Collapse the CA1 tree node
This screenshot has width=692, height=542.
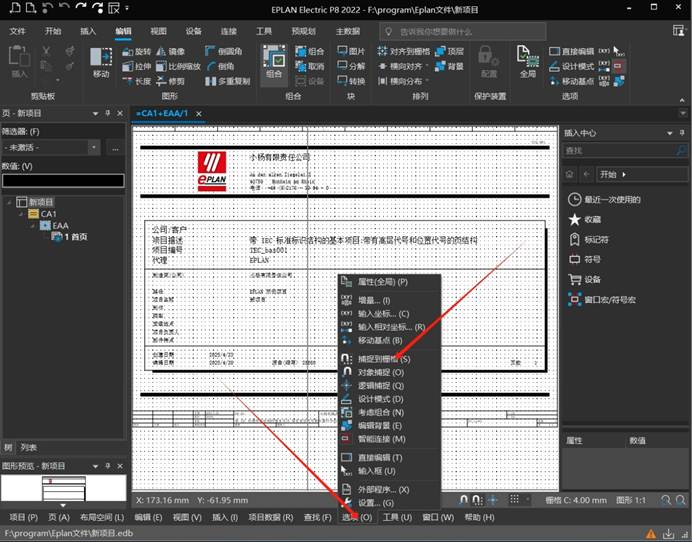point(21,214)
